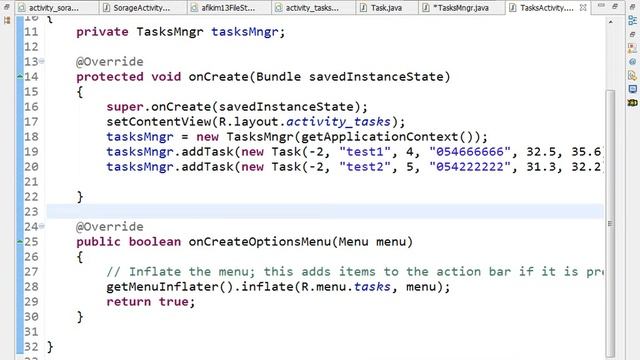Collapse the onCreate method at line 13
The height and width of the screenshot is (360, 640).
(42, 62)
